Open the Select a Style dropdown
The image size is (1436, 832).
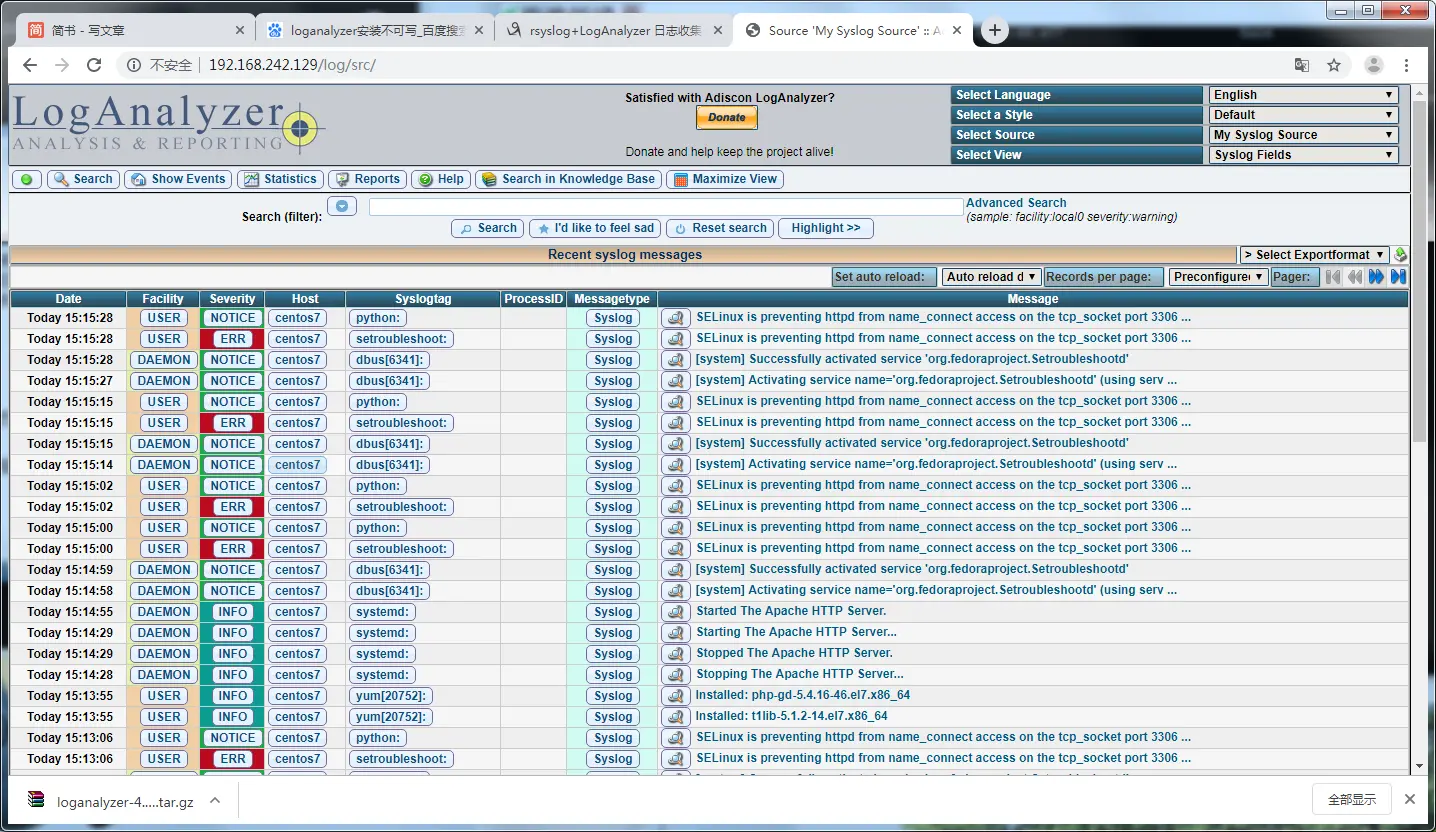[1304, 115]
